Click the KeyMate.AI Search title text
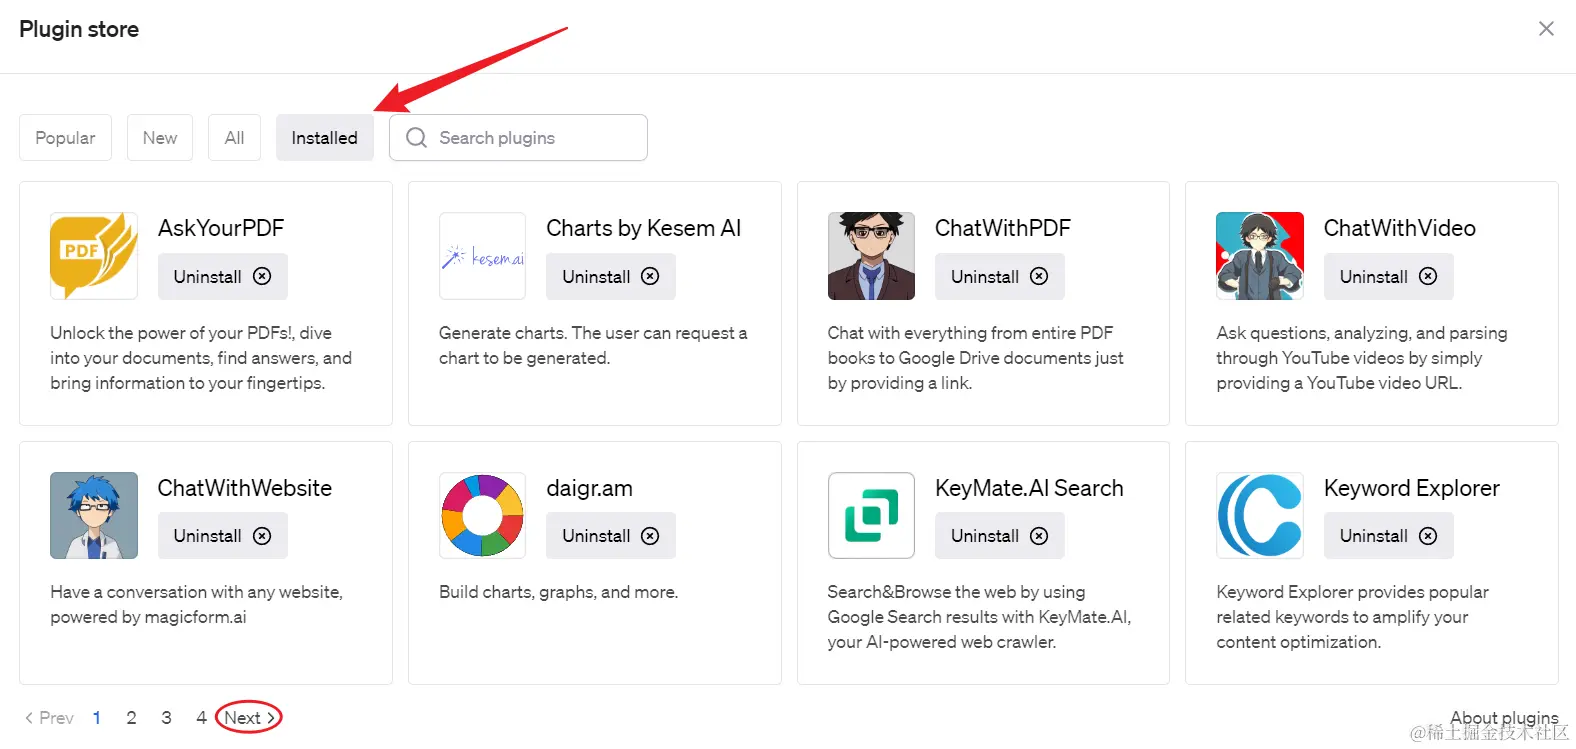Image resolution: width=1576 pixels, height=749 pixels. 1029,488
